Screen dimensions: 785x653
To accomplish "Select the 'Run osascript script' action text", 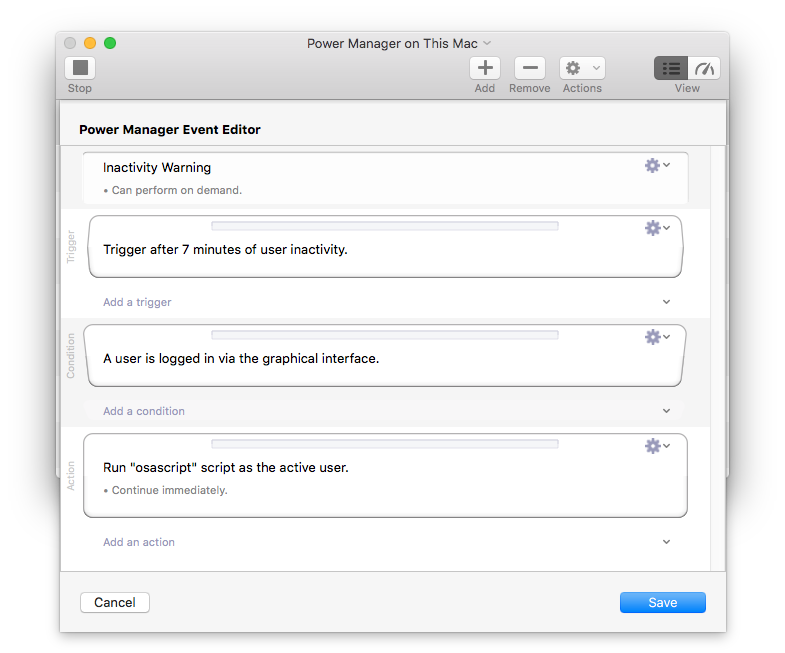I will point(226,468).
